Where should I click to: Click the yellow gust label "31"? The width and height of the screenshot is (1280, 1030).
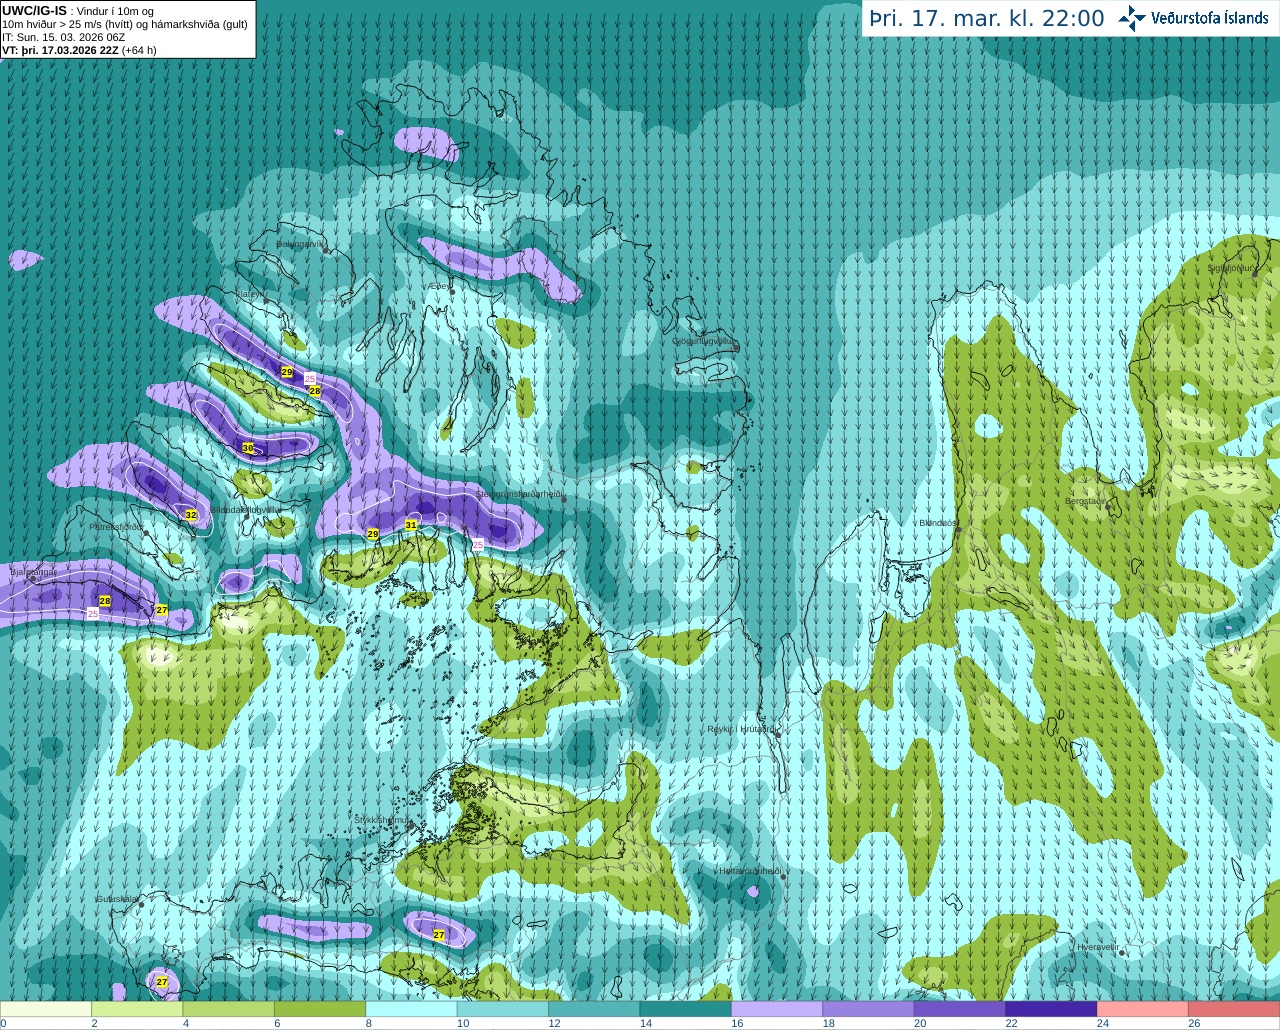pyautogui.click(x=411, y=525)
